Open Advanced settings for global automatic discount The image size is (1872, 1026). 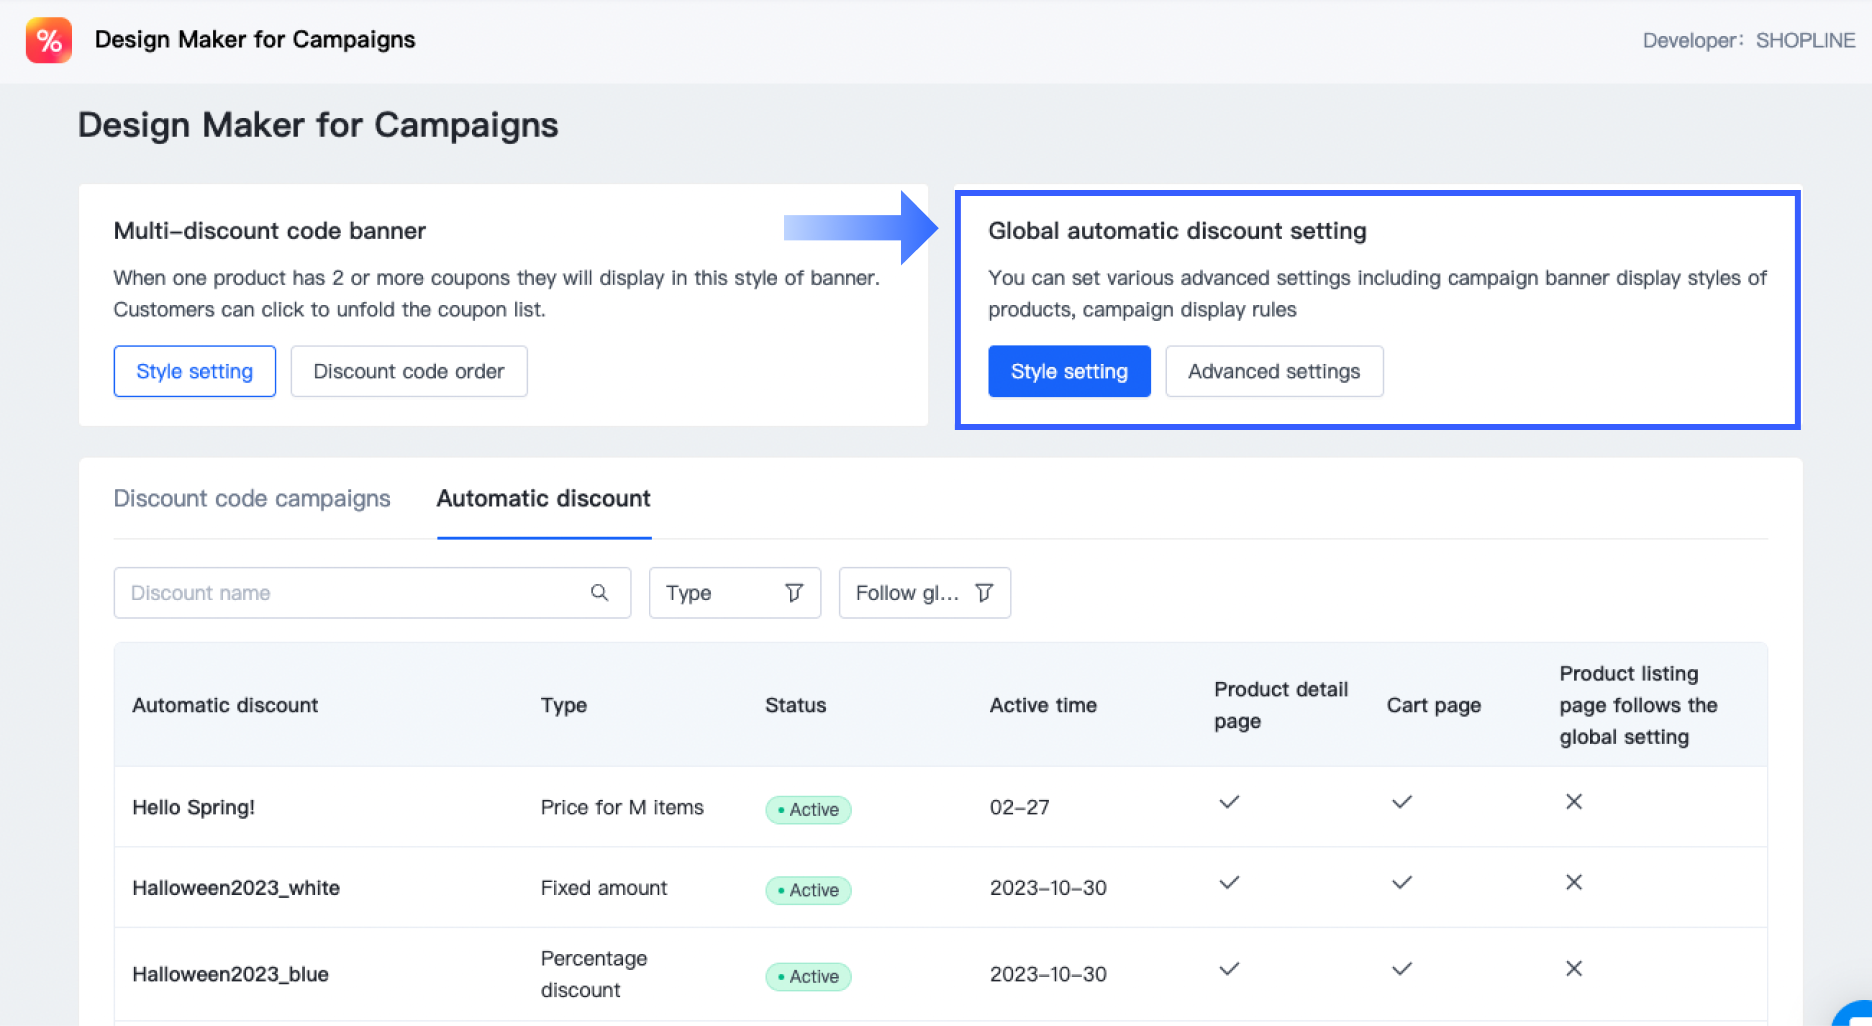point(1273,371)
